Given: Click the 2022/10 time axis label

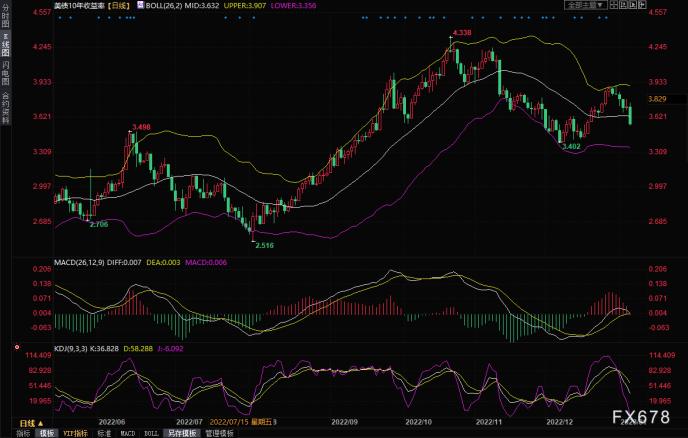Looking at the screenshot, I should tap(418, 422).
